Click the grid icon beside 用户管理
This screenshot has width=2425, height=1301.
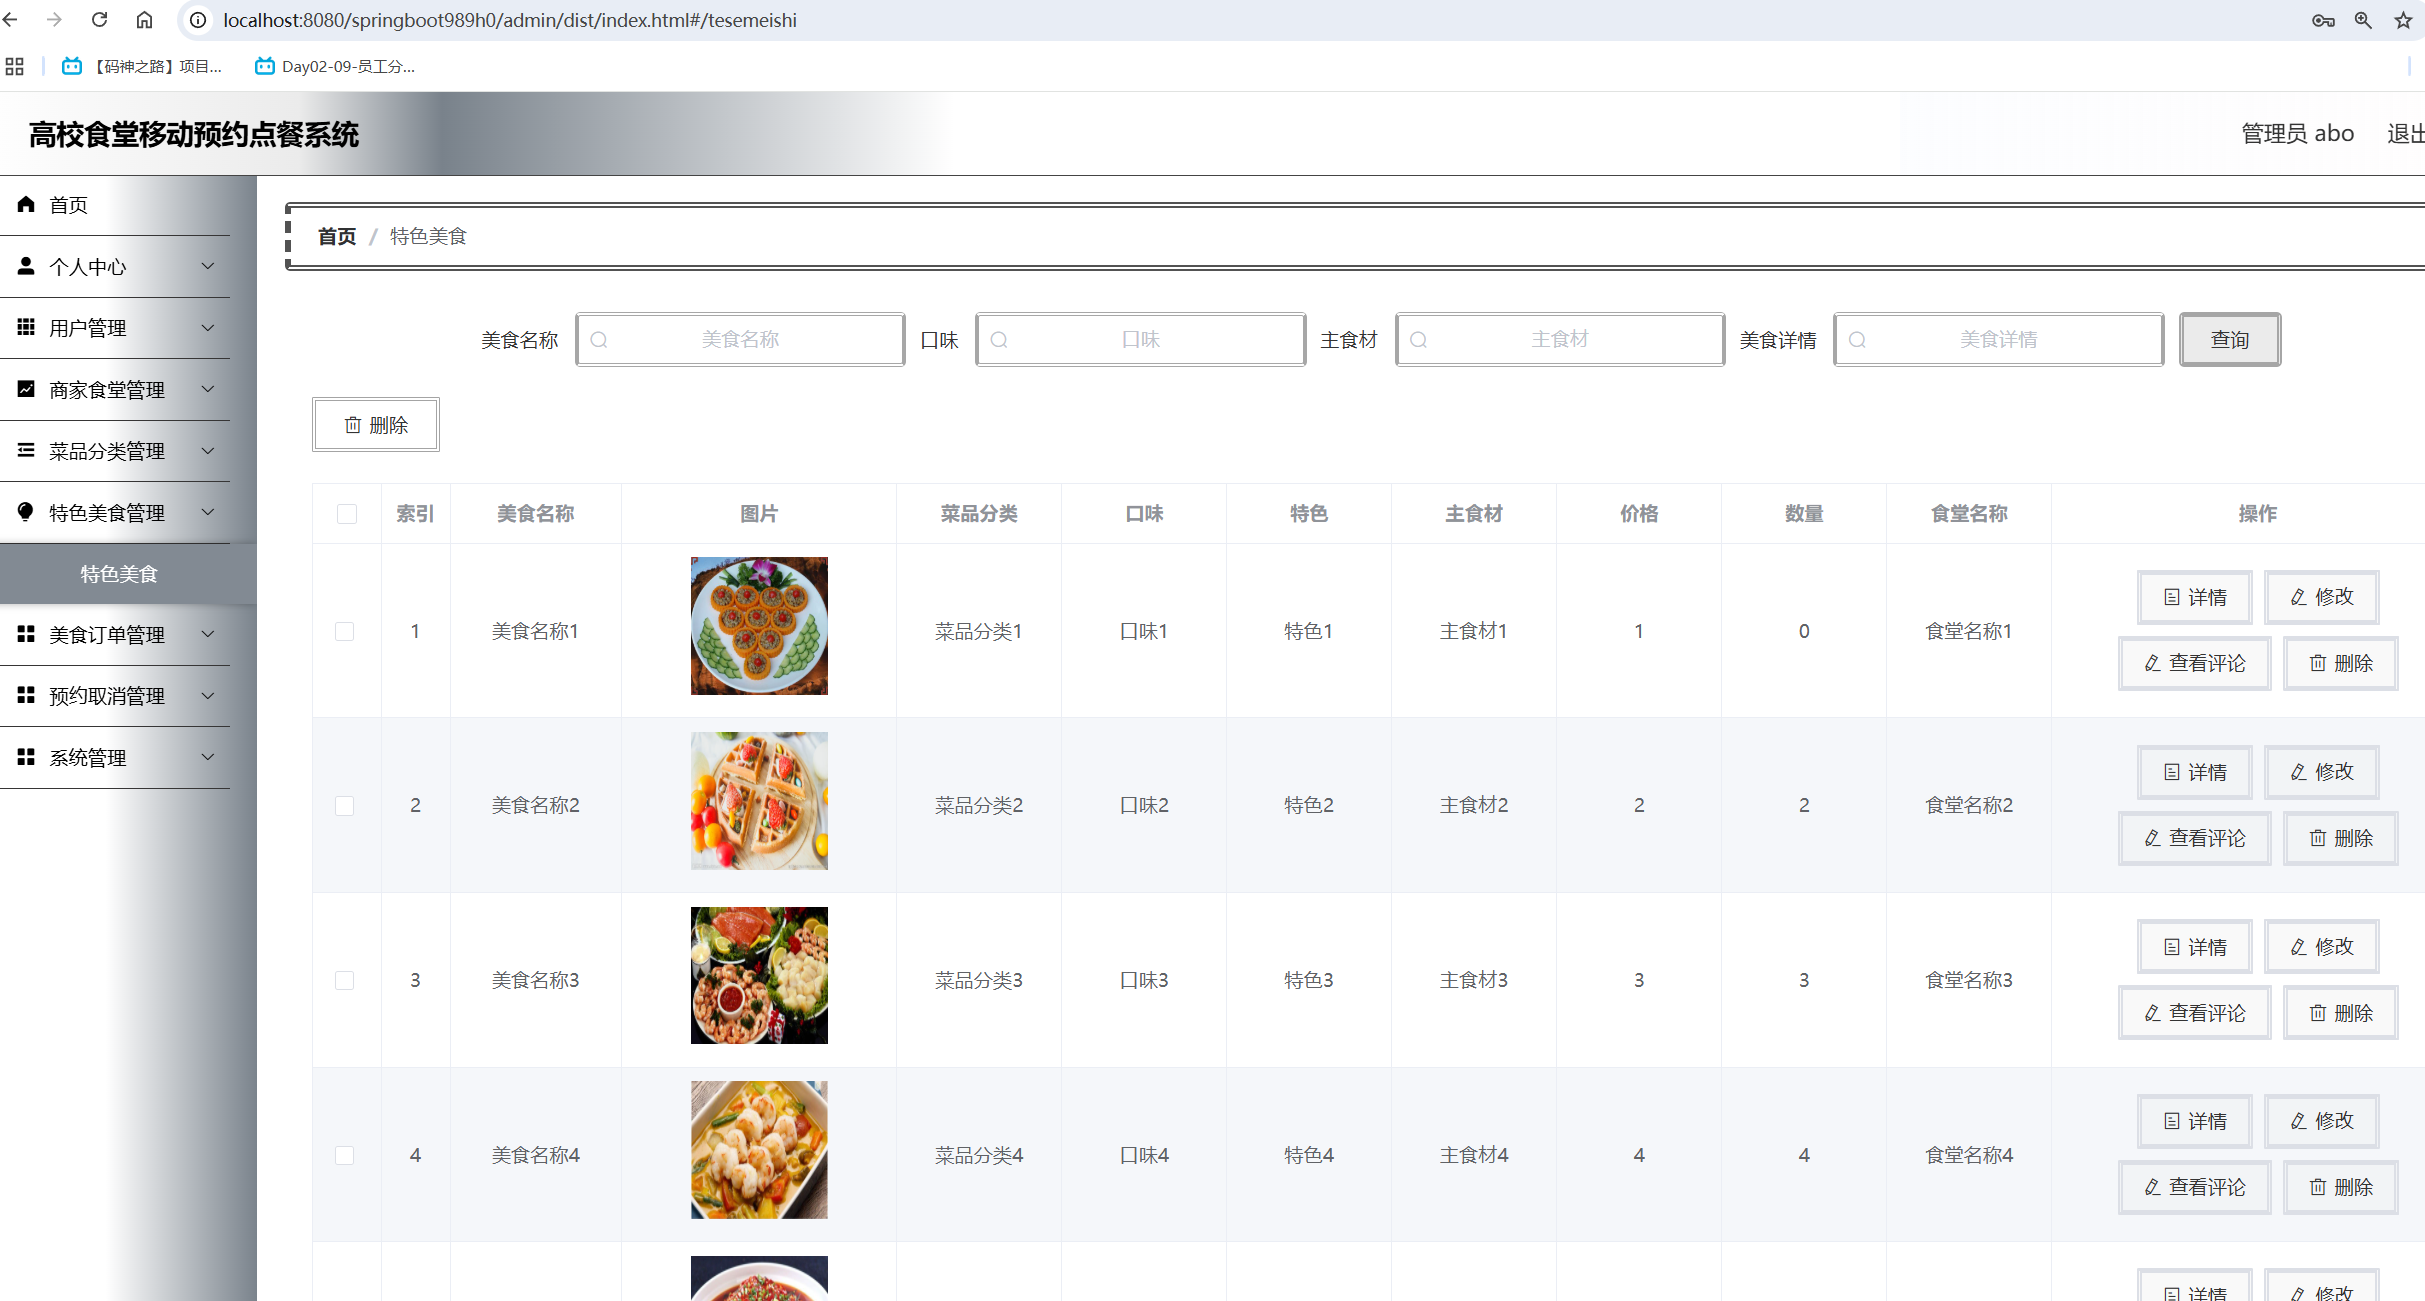pyautogui.click(x=26, y=327)
